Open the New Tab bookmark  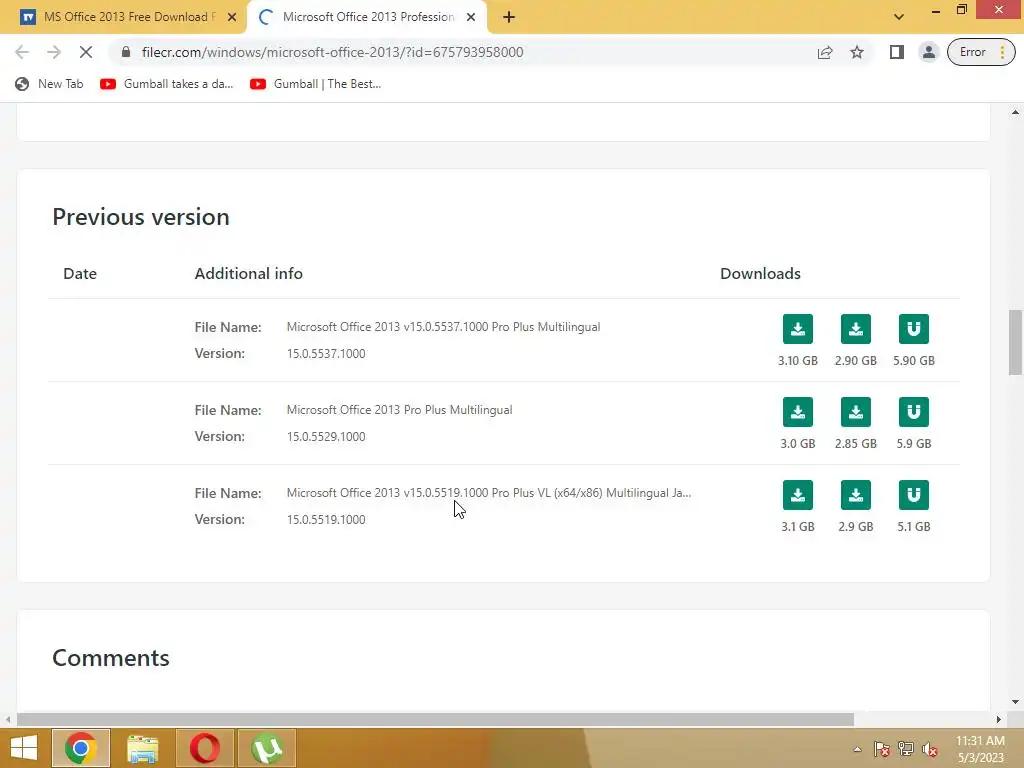pos(50,84)
